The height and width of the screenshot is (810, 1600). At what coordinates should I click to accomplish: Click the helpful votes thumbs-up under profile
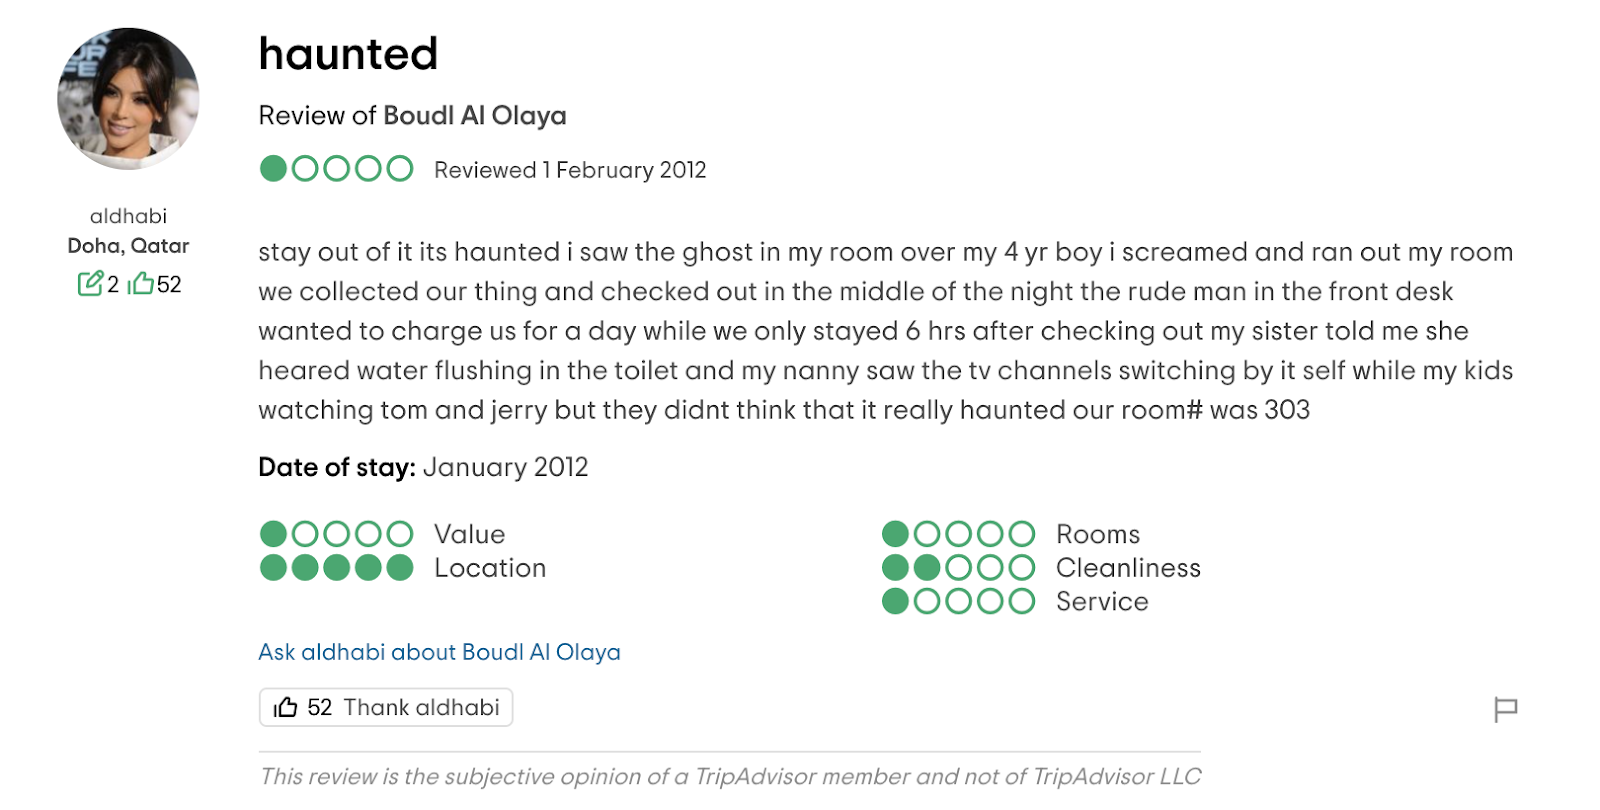141,284
